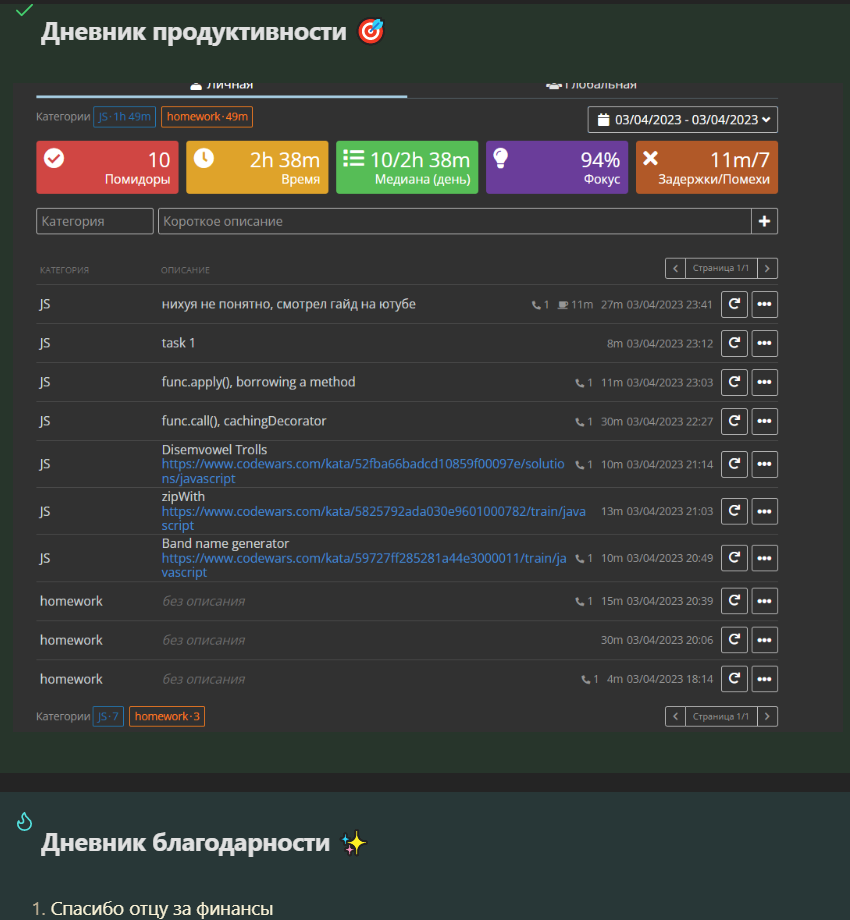Switch to the Глобальная tab
850x920 pixels.
point(592,87)
